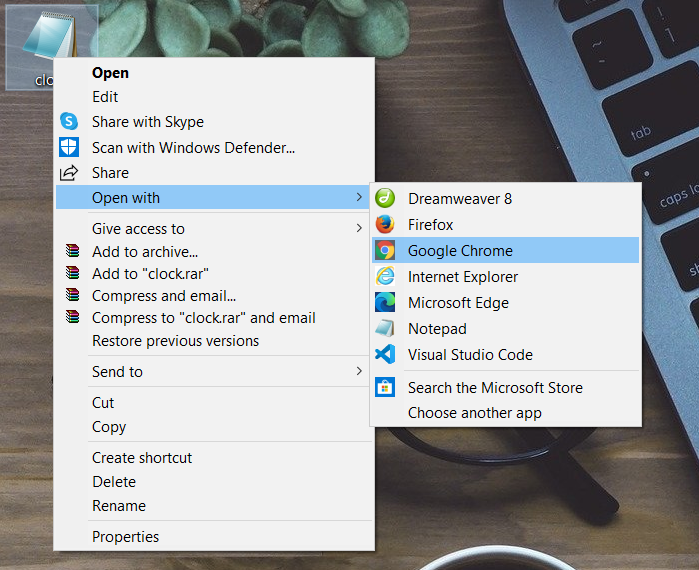The width and height of the screenshot is (699, 570).
Task: Choose Compress to "clock.rar" and email
Action: 214,318
